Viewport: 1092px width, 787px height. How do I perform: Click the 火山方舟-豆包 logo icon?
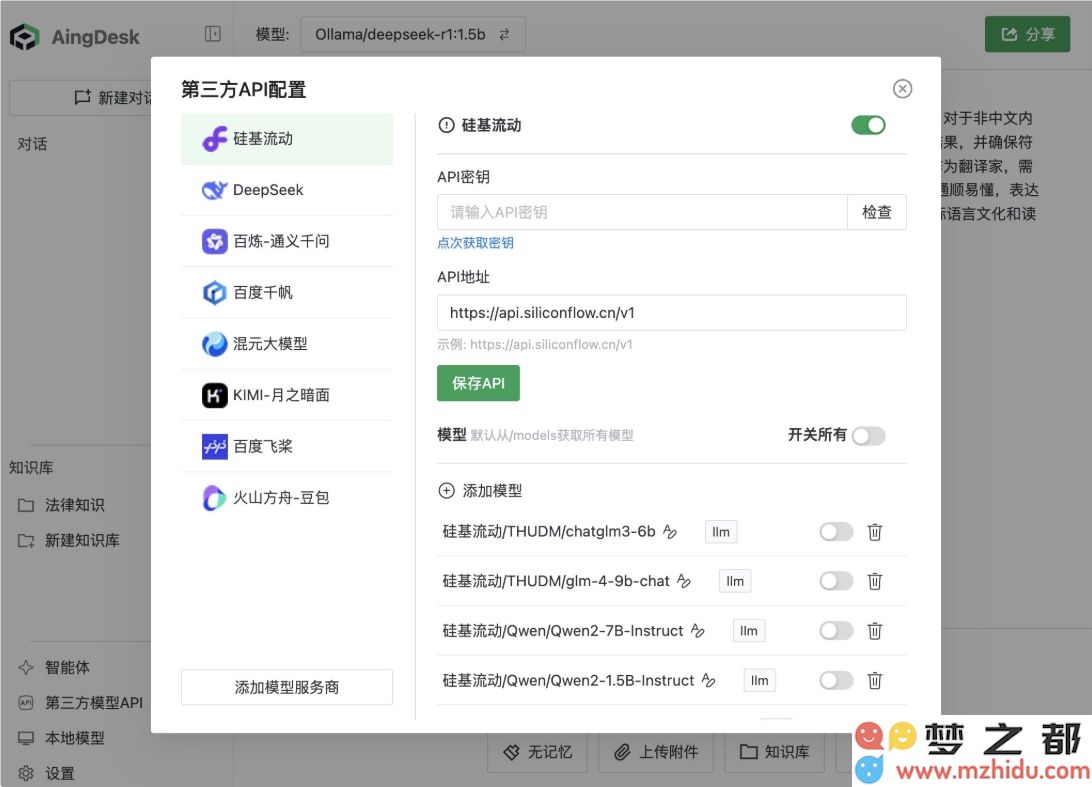[214, 497]
